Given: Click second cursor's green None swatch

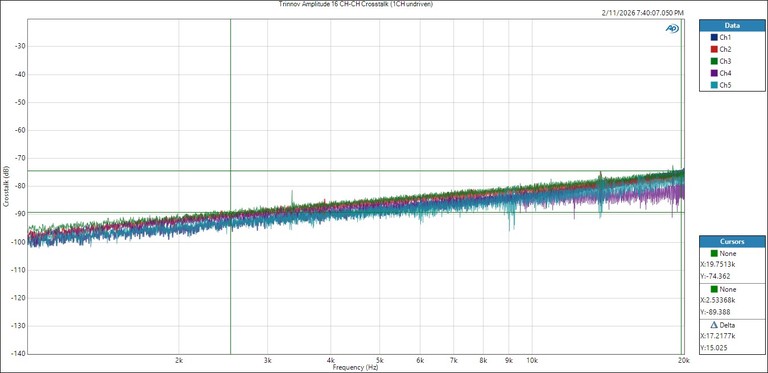Looking at the screenshot, I should click(x=714, y=289).
